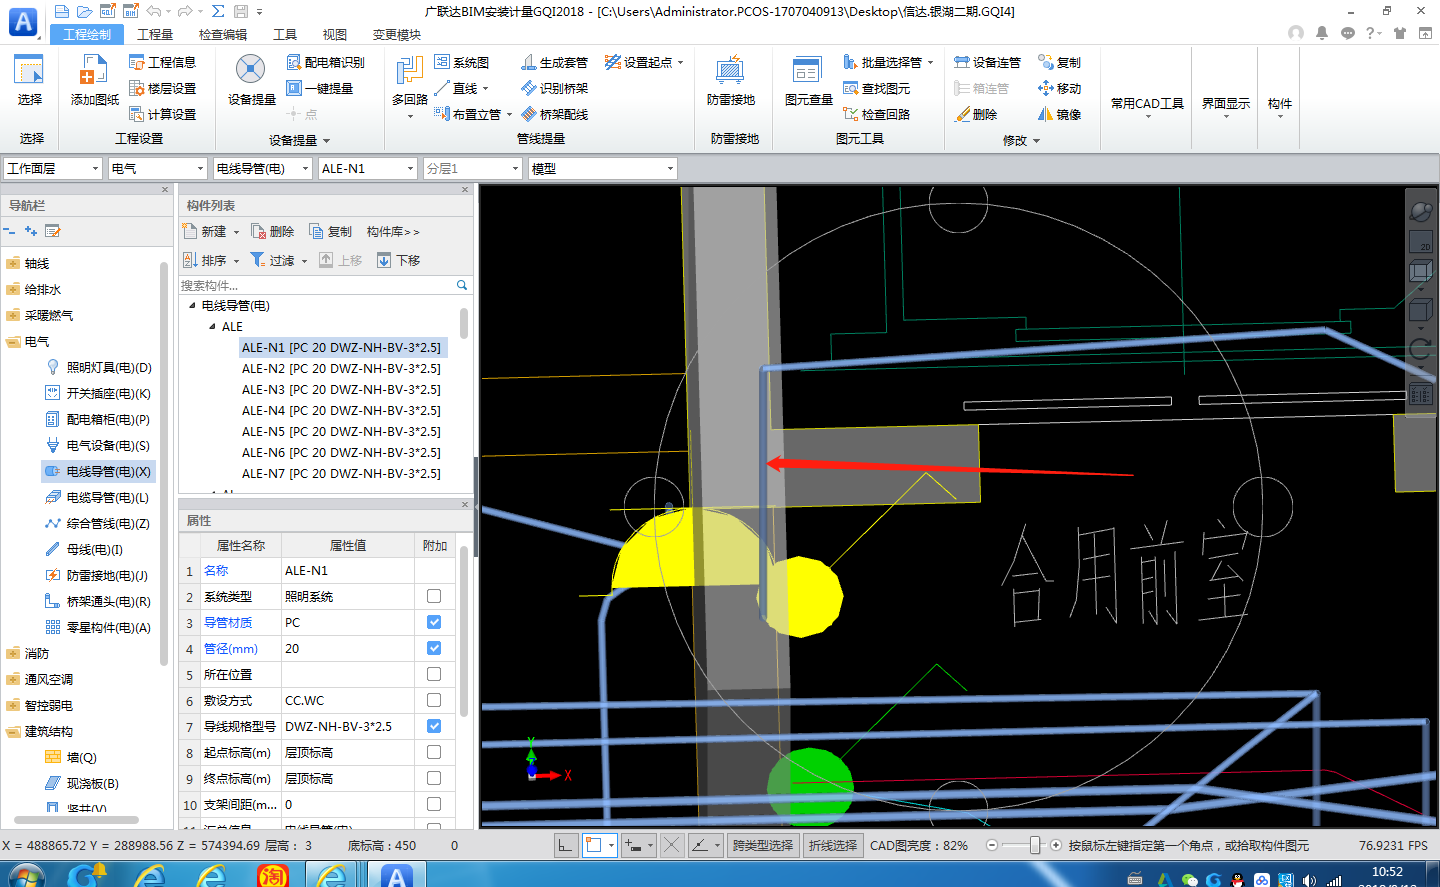The width and height of the screenshot is (1440, 887).
Task: Open 工程信息 project info
Action: click(162, 62)
